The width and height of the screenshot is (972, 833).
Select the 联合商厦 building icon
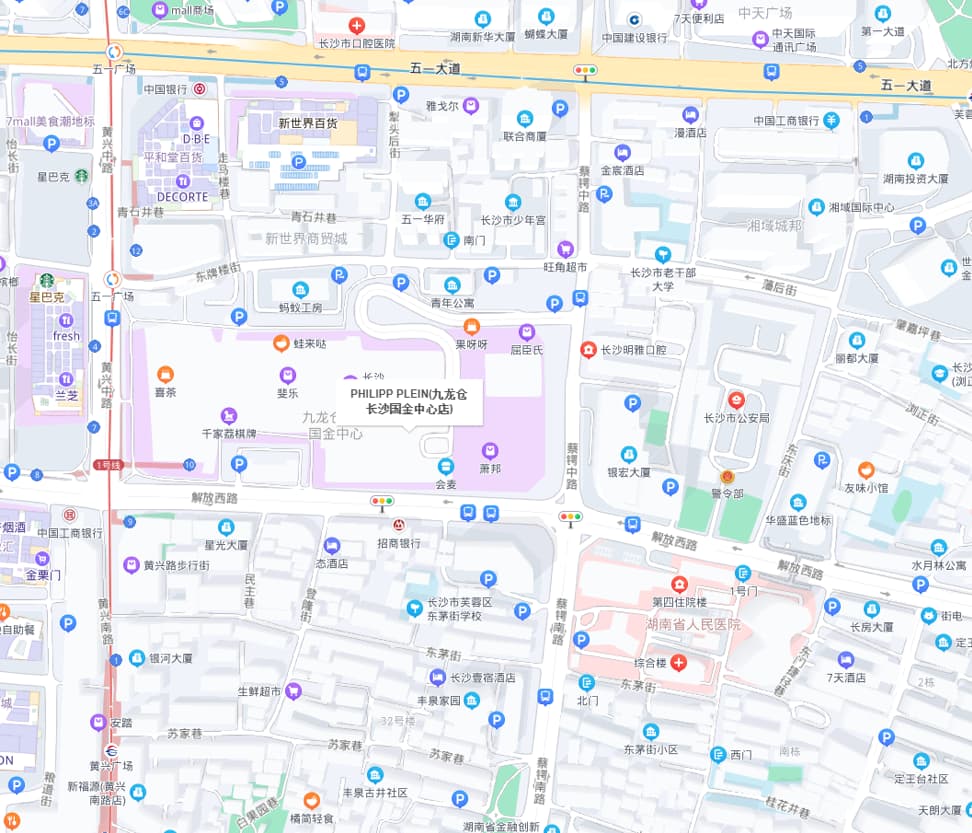[x=524, y=119]
